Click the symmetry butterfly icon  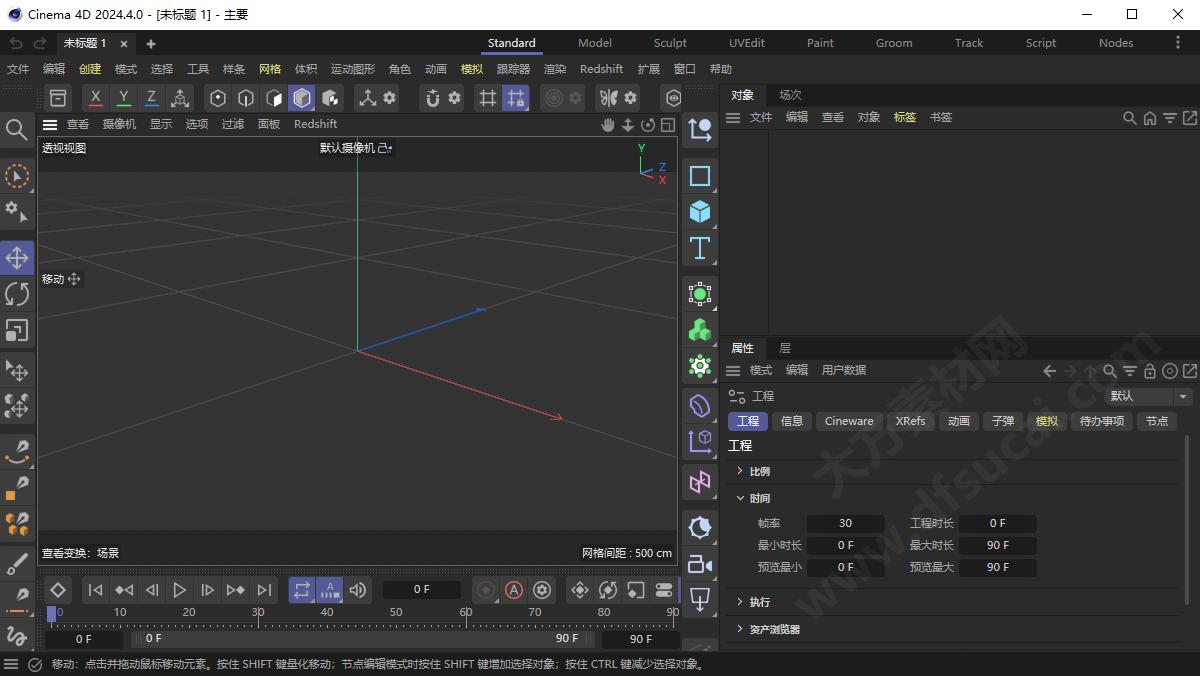point(608,98)
